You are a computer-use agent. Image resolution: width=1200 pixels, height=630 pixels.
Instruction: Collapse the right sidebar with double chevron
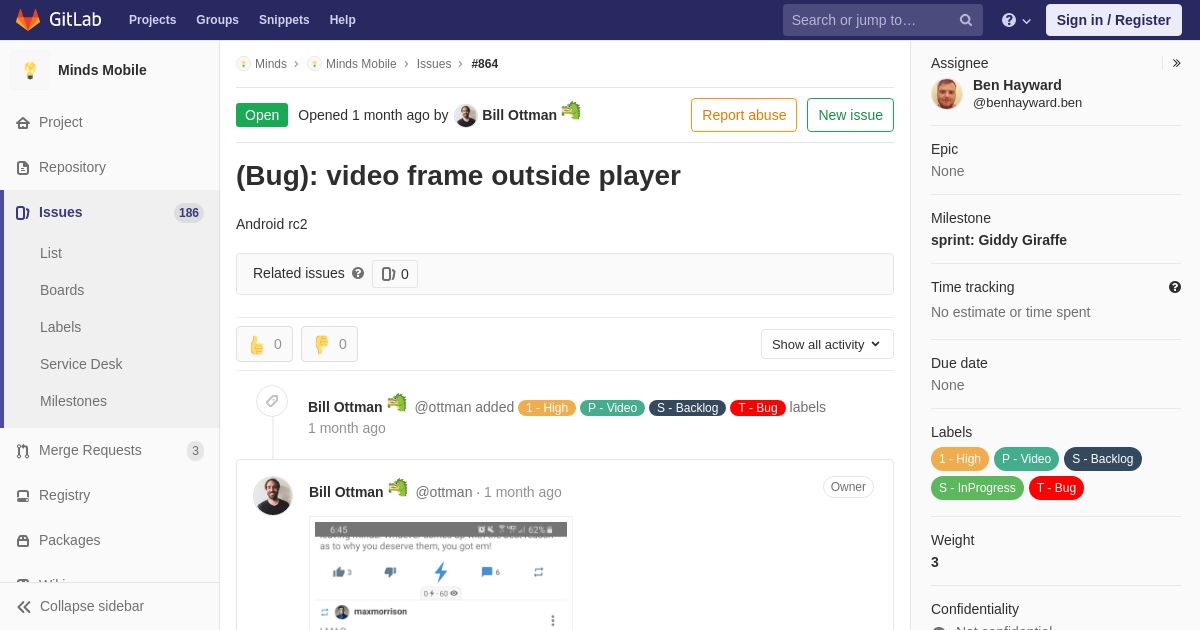[x=1176, y=63]
